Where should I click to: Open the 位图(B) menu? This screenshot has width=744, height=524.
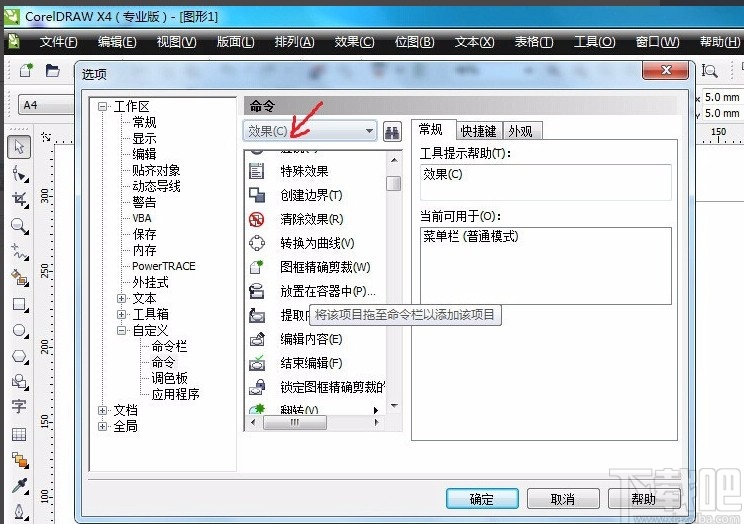(415, 42)
